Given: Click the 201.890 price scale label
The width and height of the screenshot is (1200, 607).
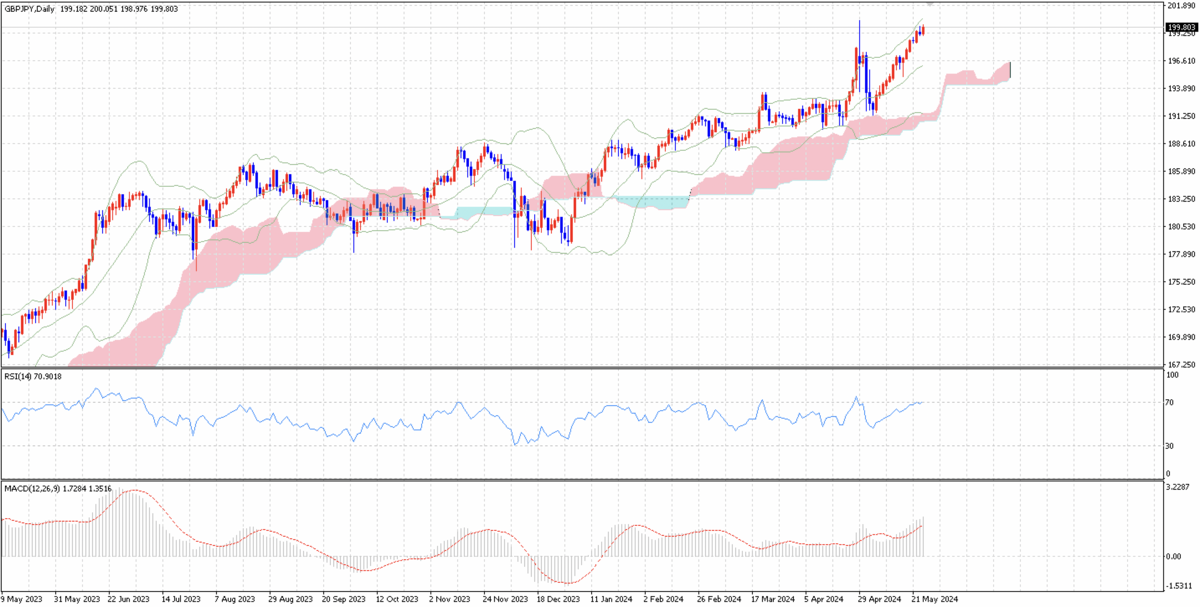Looking at the screenshot, I should coord(1182,6).
